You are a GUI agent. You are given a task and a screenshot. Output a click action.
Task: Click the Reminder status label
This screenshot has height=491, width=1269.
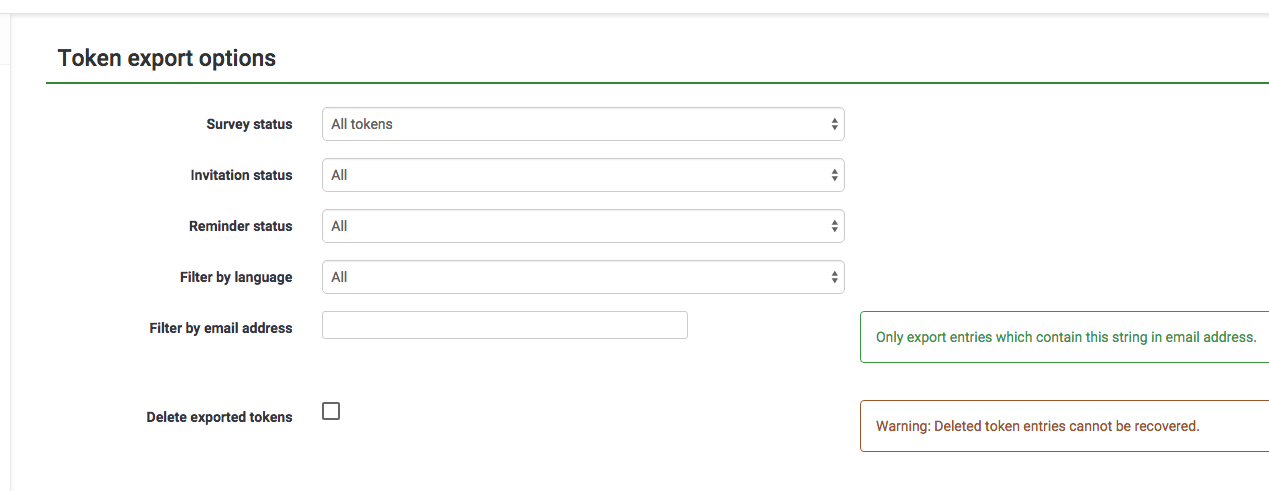240,226
